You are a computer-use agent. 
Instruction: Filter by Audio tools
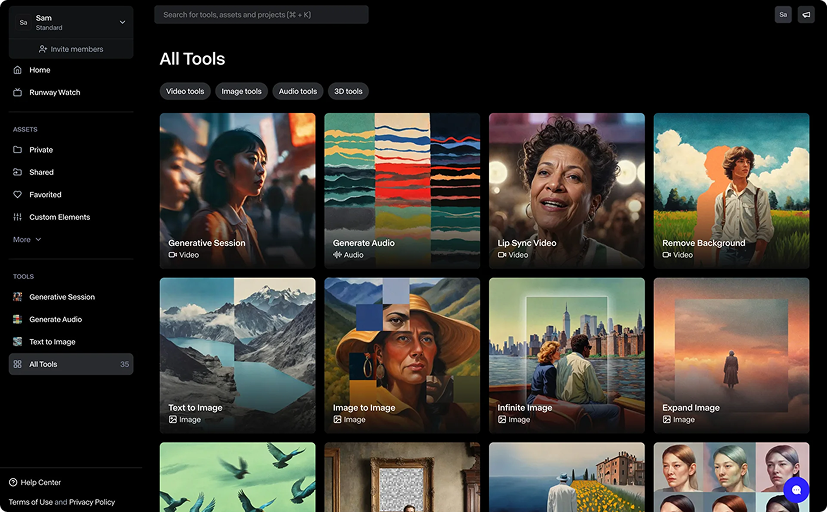297,91
